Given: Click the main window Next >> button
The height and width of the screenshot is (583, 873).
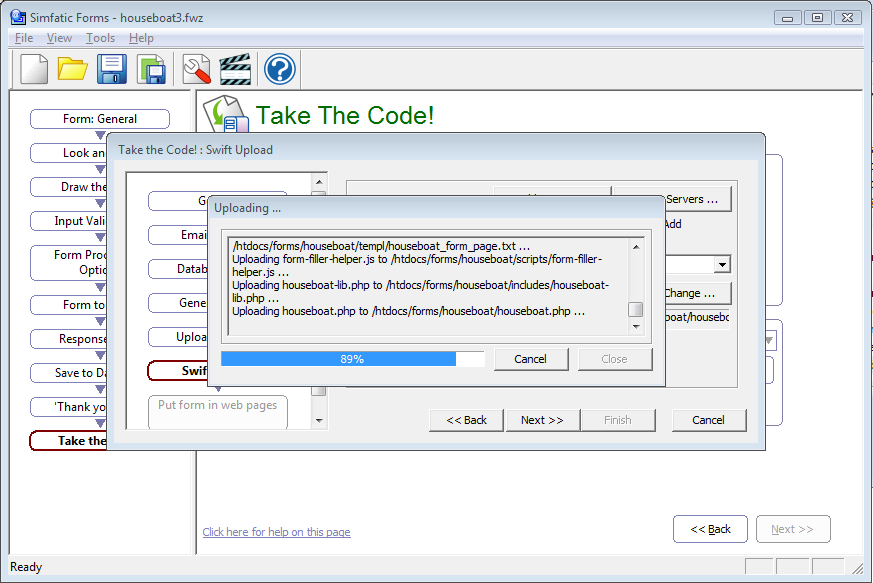Looking at the screenshot, I should pyautogui.click(x=793, y=529).
